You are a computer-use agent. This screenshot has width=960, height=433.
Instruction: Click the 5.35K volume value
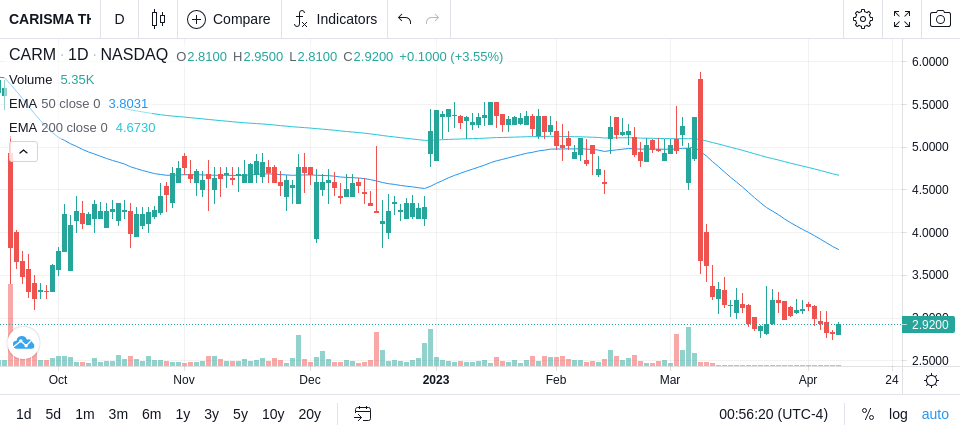[x=77, y=80]
